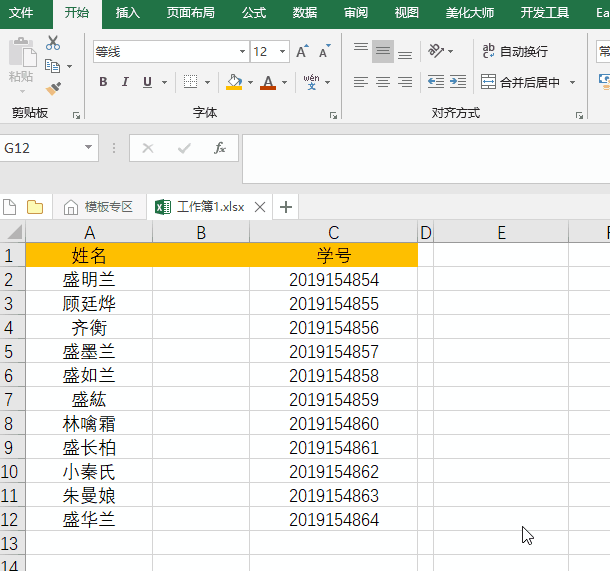Switch to the 开发工具 tab
The width and height of the screenshot is (610, 571).
tap(545, 13)
